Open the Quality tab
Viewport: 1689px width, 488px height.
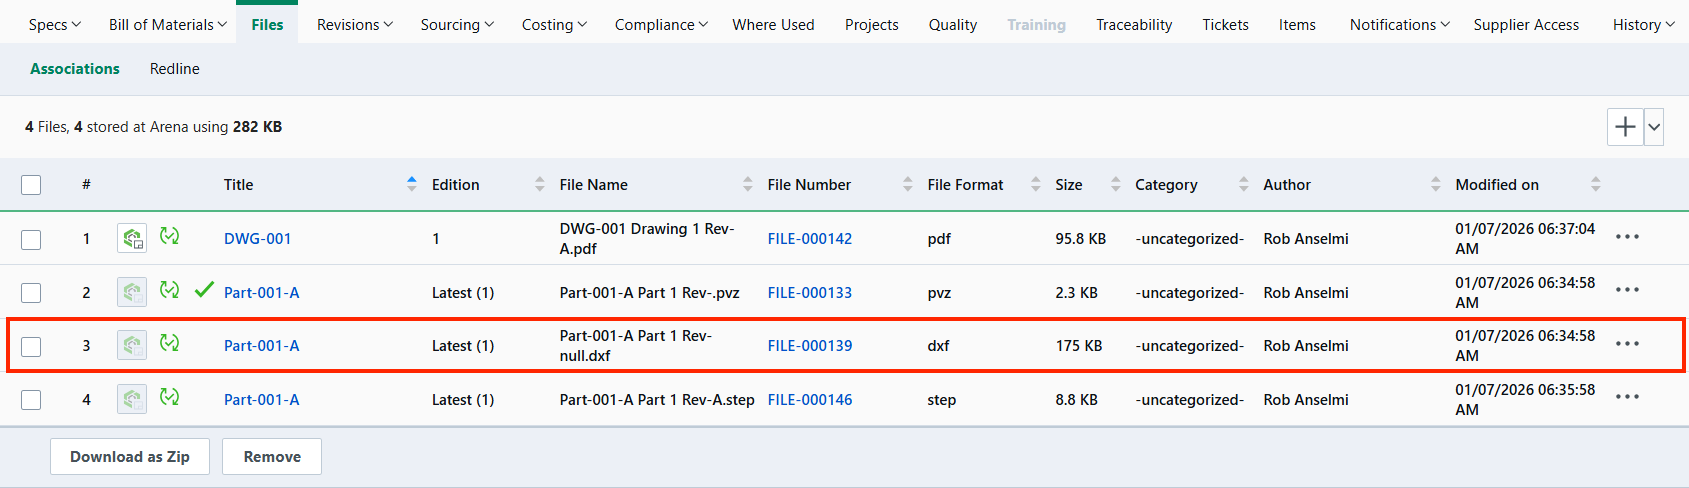pos(952,24)
